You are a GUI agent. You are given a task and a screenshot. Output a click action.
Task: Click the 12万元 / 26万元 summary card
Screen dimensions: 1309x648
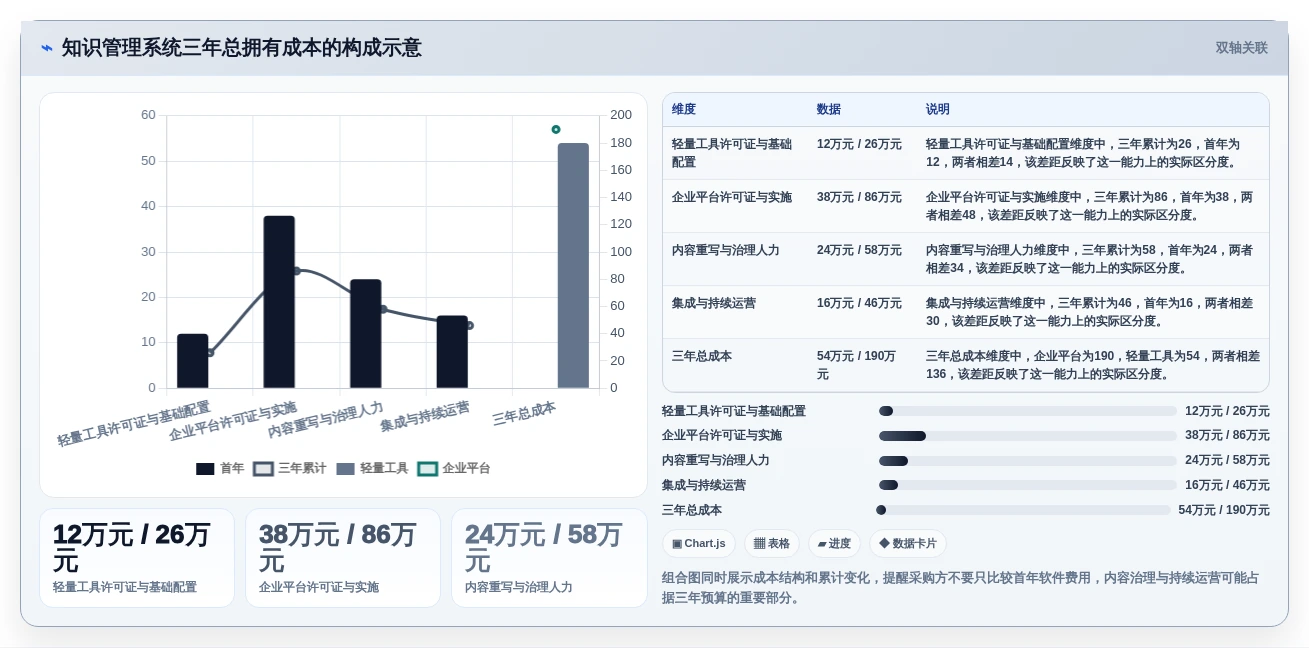tap(137, 558)
